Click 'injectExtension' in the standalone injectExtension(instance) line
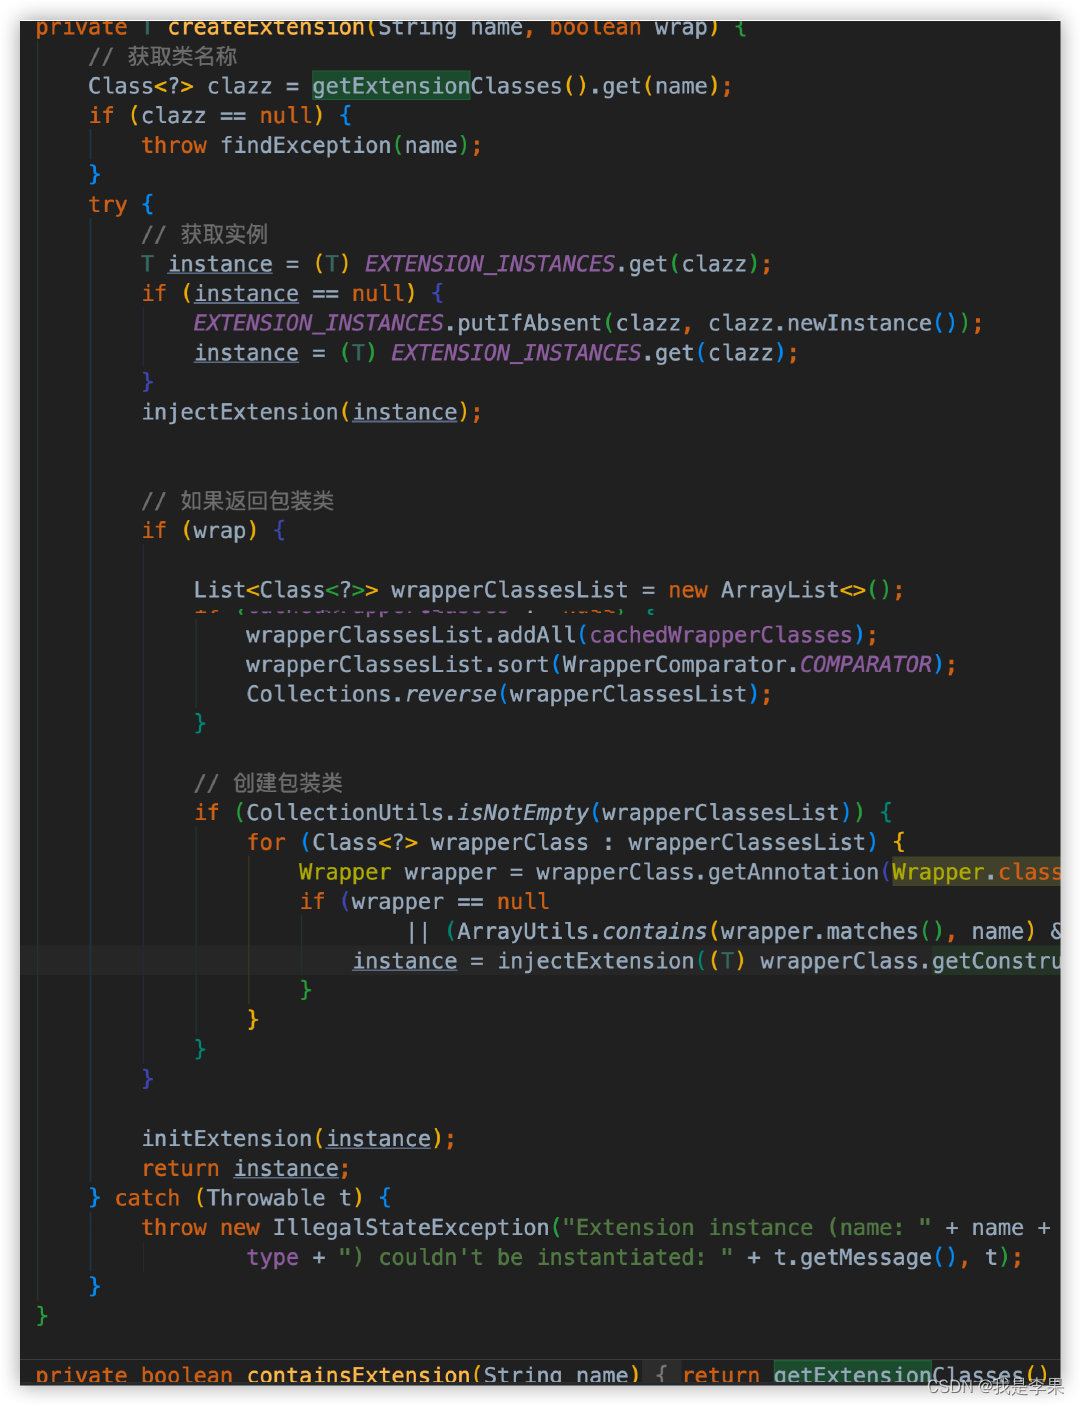The width and height of the screenshot is (1080, 1405). (x=240, y=412)
